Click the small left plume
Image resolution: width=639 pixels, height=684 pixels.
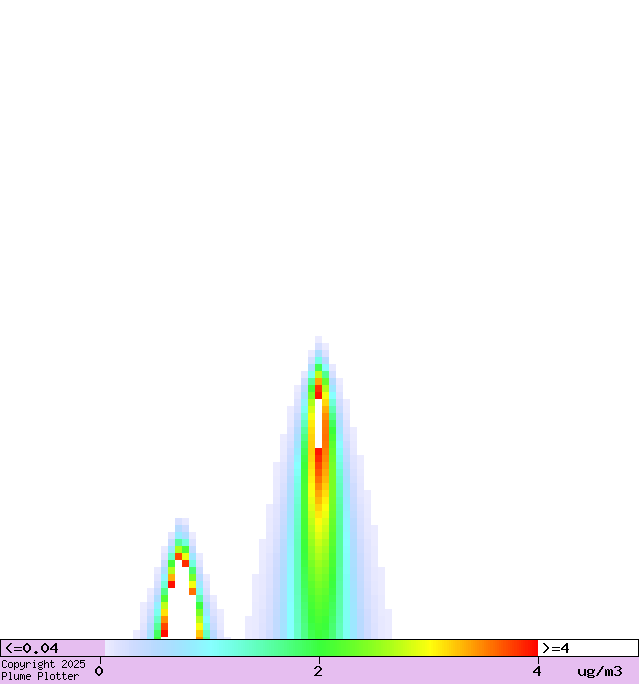(178, 578)
